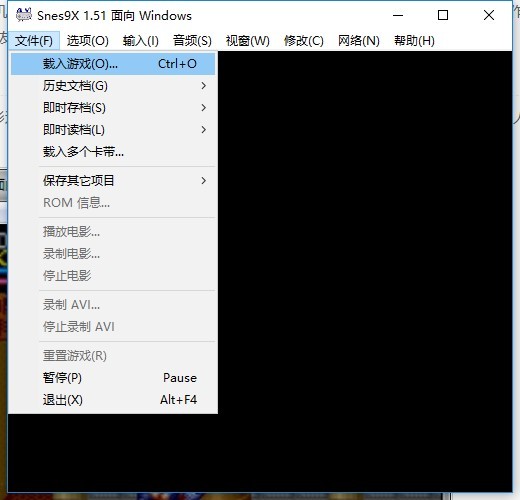Open the 音频(S) menu
The image size is (520, 500).
pyautogui.click(x=192, y=41)
